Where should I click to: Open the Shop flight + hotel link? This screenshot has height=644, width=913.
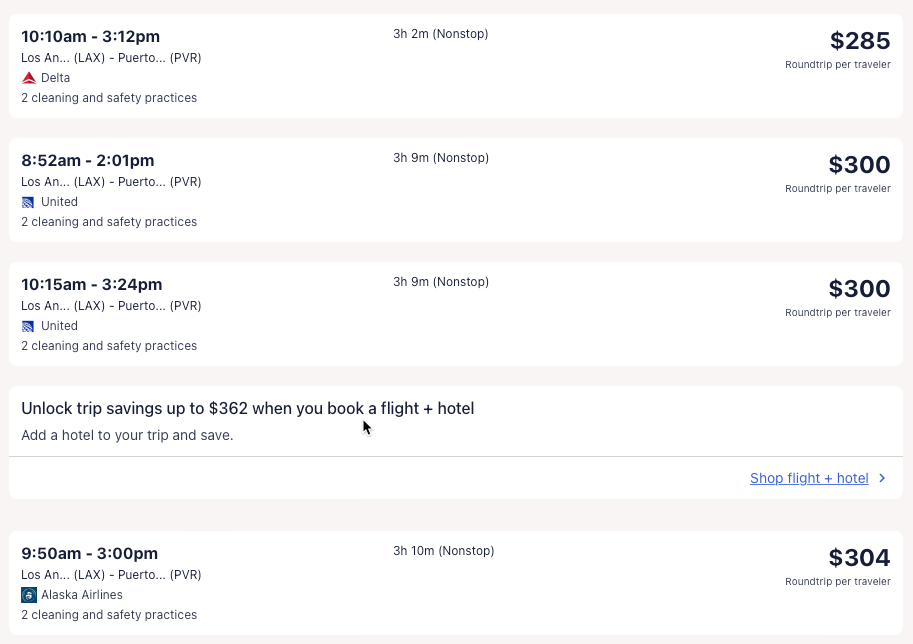808,479
